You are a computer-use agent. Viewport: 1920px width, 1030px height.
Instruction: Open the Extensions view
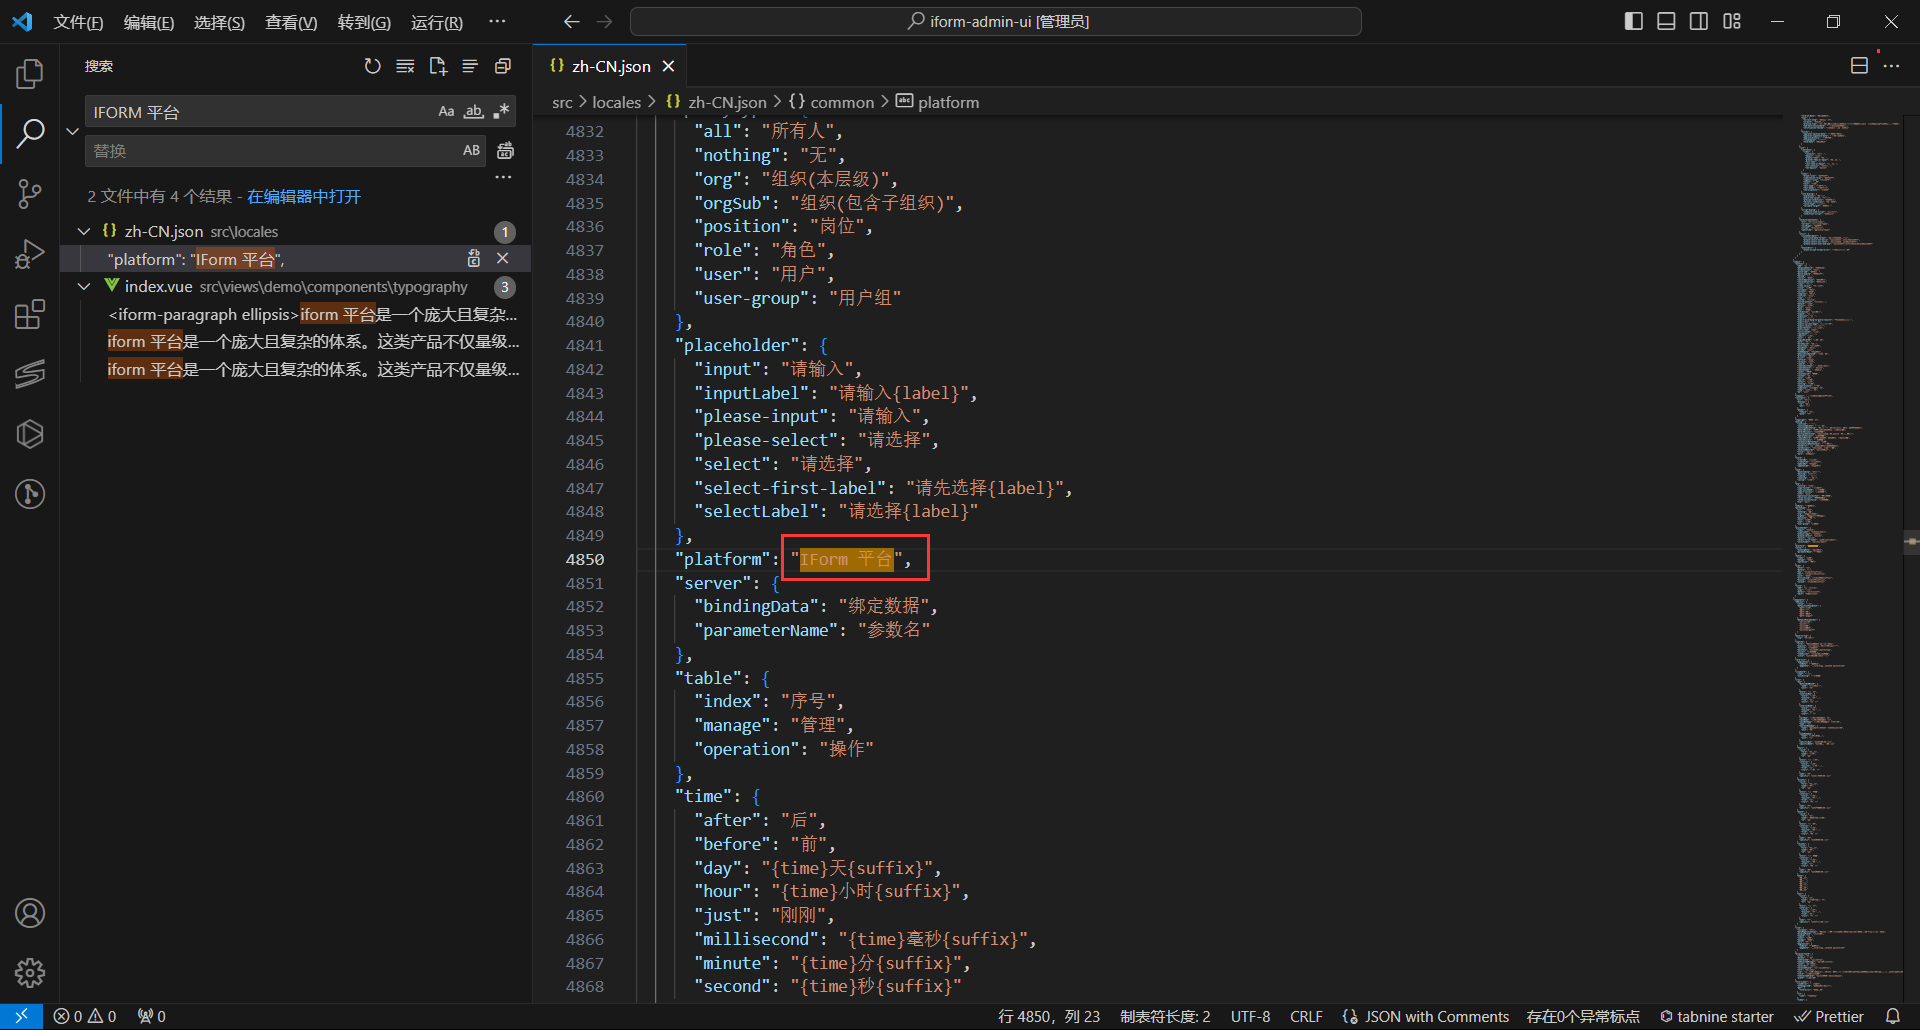[30, 314]
